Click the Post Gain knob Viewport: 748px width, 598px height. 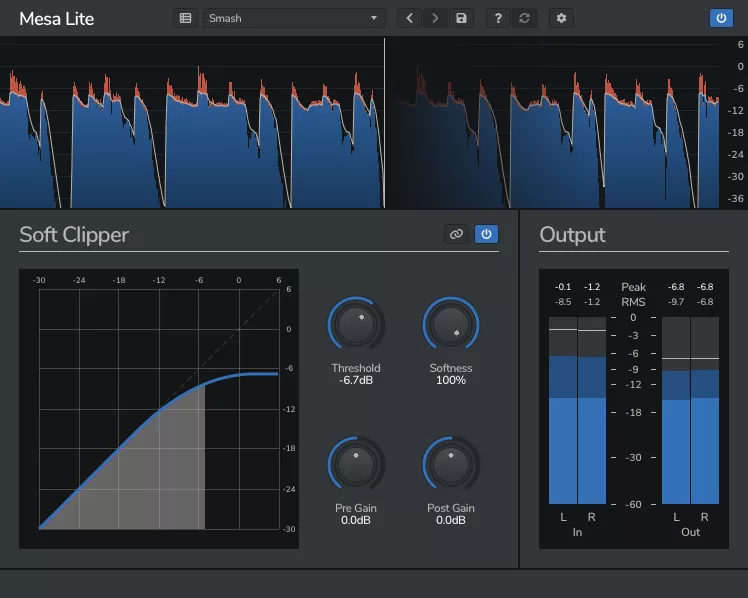point(451,464)
